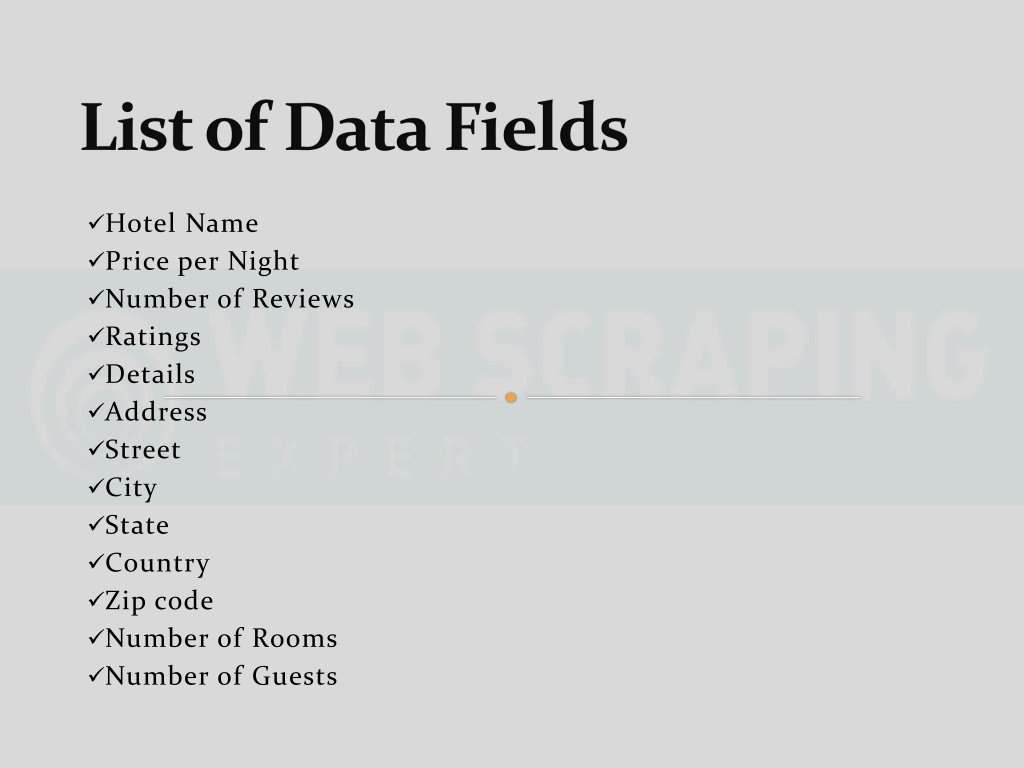Click the checkmark beside Zip code
Screen dimensions: 1024x768
pos(96,600)
